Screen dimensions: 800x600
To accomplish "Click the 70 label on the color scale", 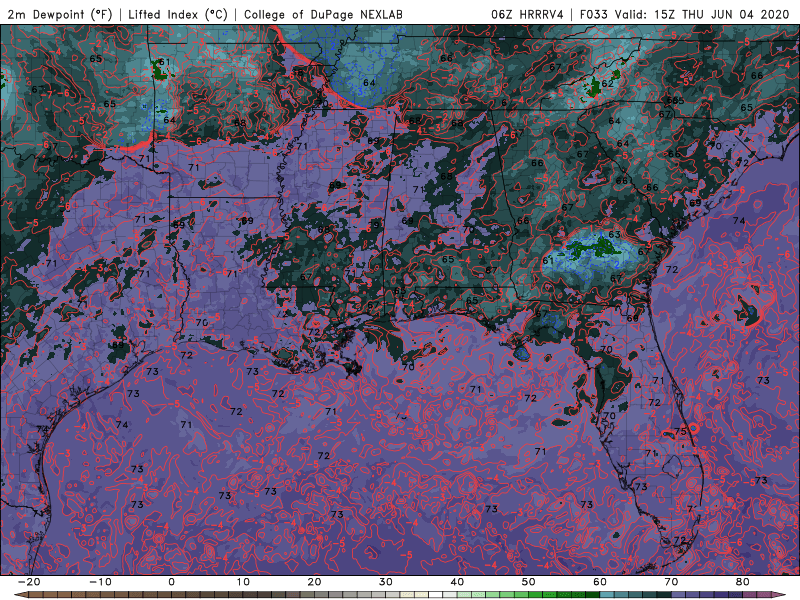I will point(671,582).
